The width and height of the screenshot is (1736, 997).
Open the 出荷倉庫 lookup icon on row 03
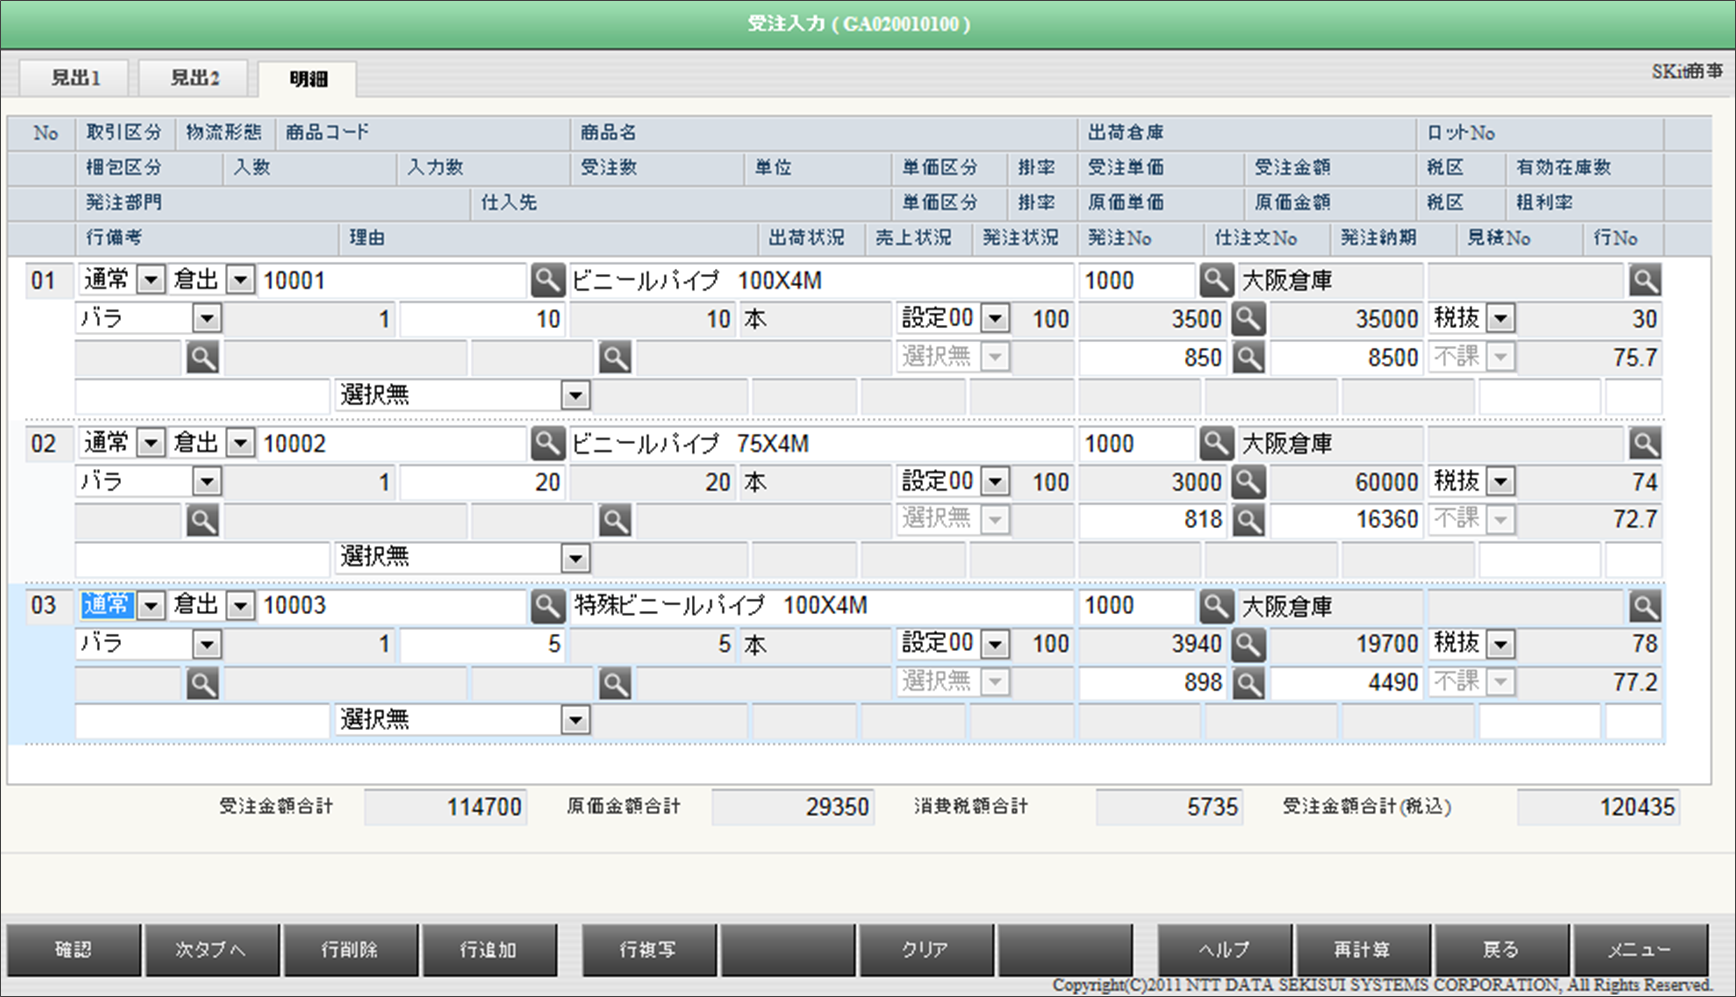(1216, 605)
